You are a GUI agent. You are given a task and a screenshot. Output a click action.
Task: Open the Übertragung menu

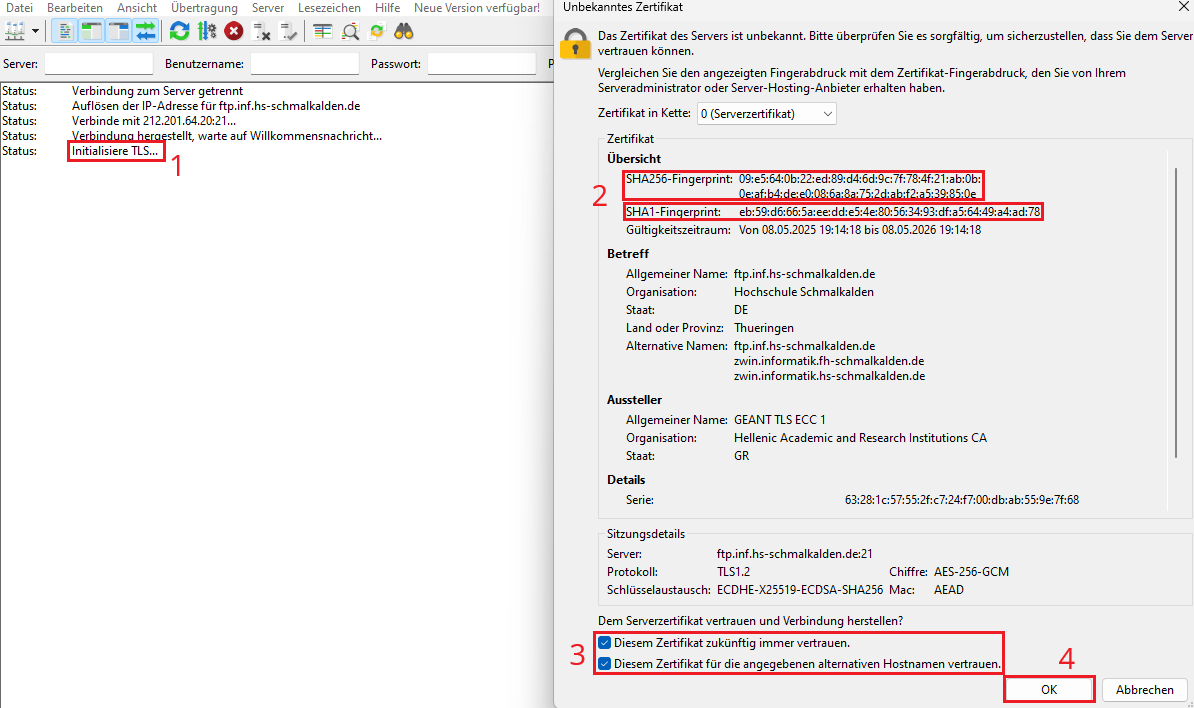click(x=204, y=8)
